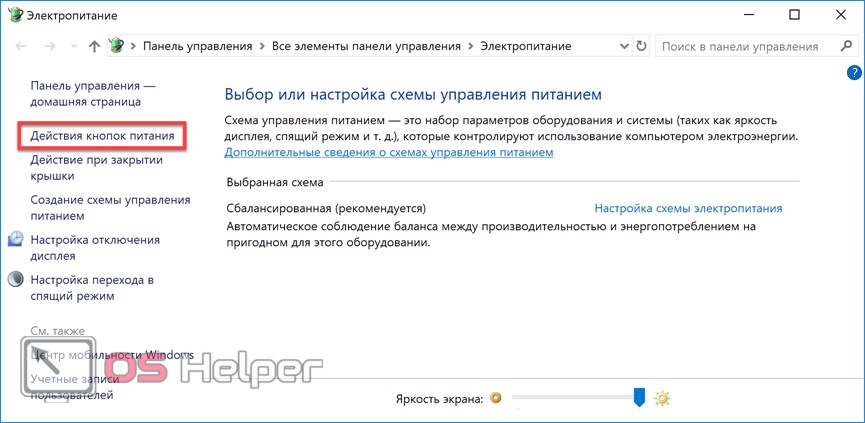Expand chevron after 'Все элементы панели управления'

click(x=470, y=46)
